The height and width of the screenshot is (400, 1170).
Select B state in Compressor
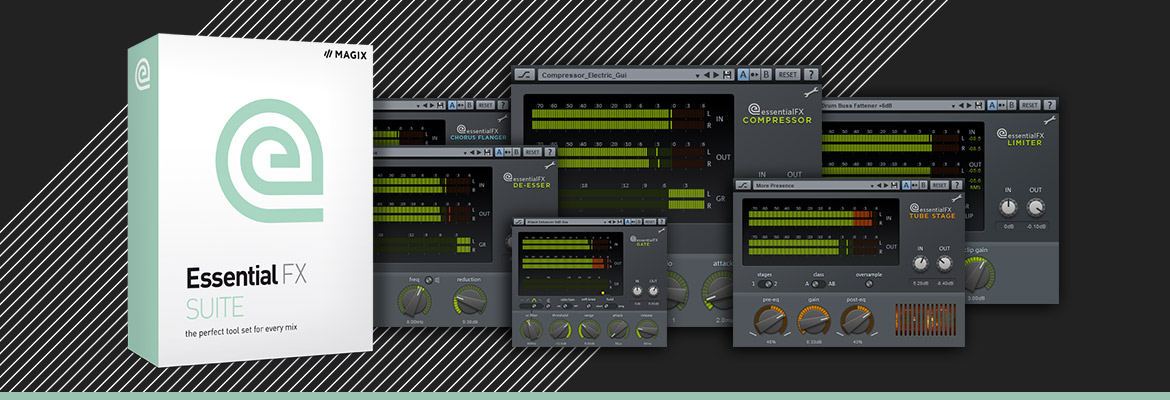pyautogui.click(x=766, y=75)
